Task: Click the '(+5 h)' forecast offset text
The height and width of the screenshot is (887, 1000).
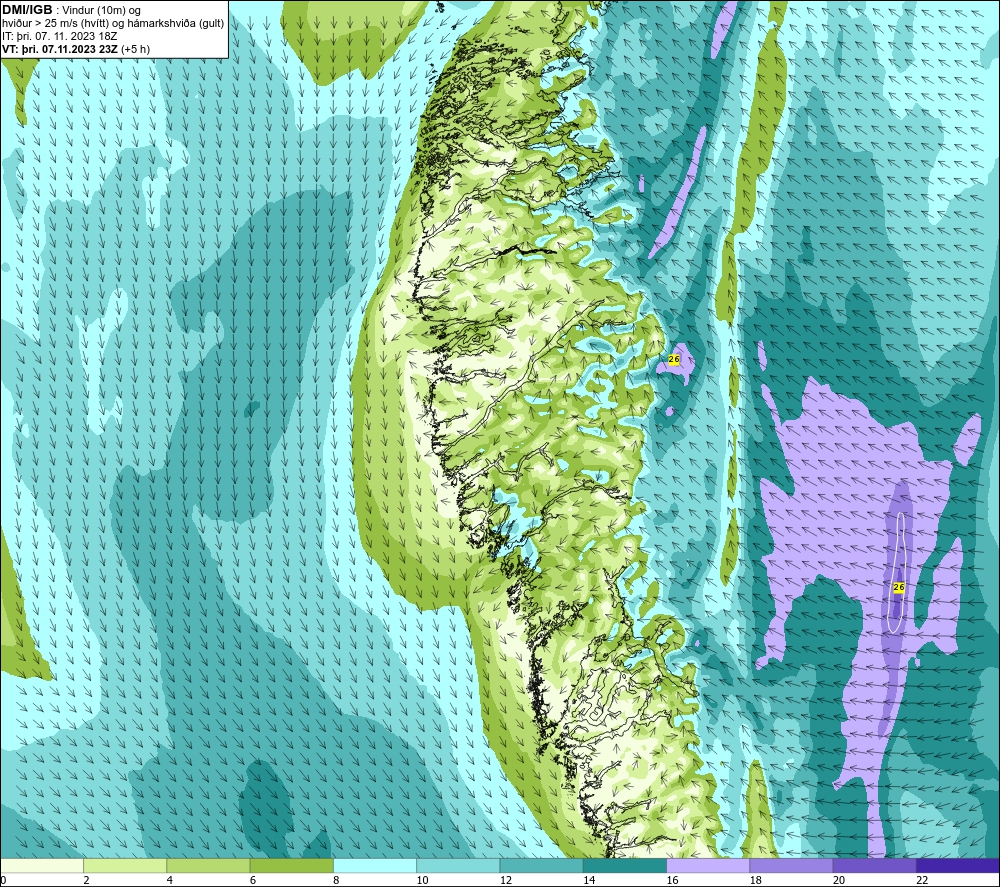Action: pyautogui.click(x=136, y=49)
